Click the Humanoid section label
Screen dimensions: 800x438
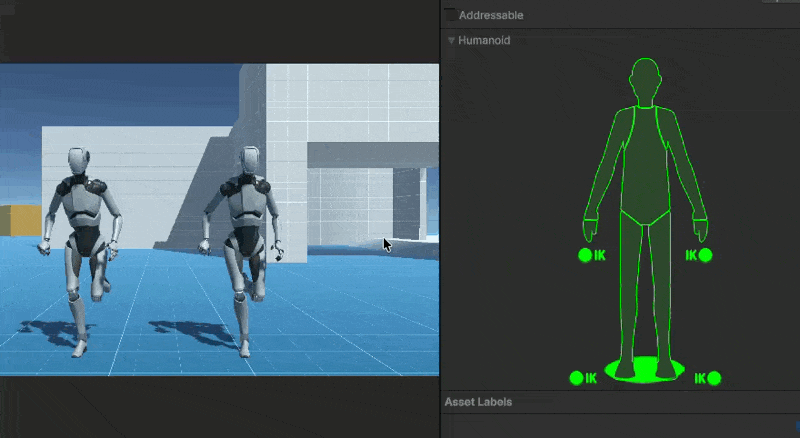(484, 41)
